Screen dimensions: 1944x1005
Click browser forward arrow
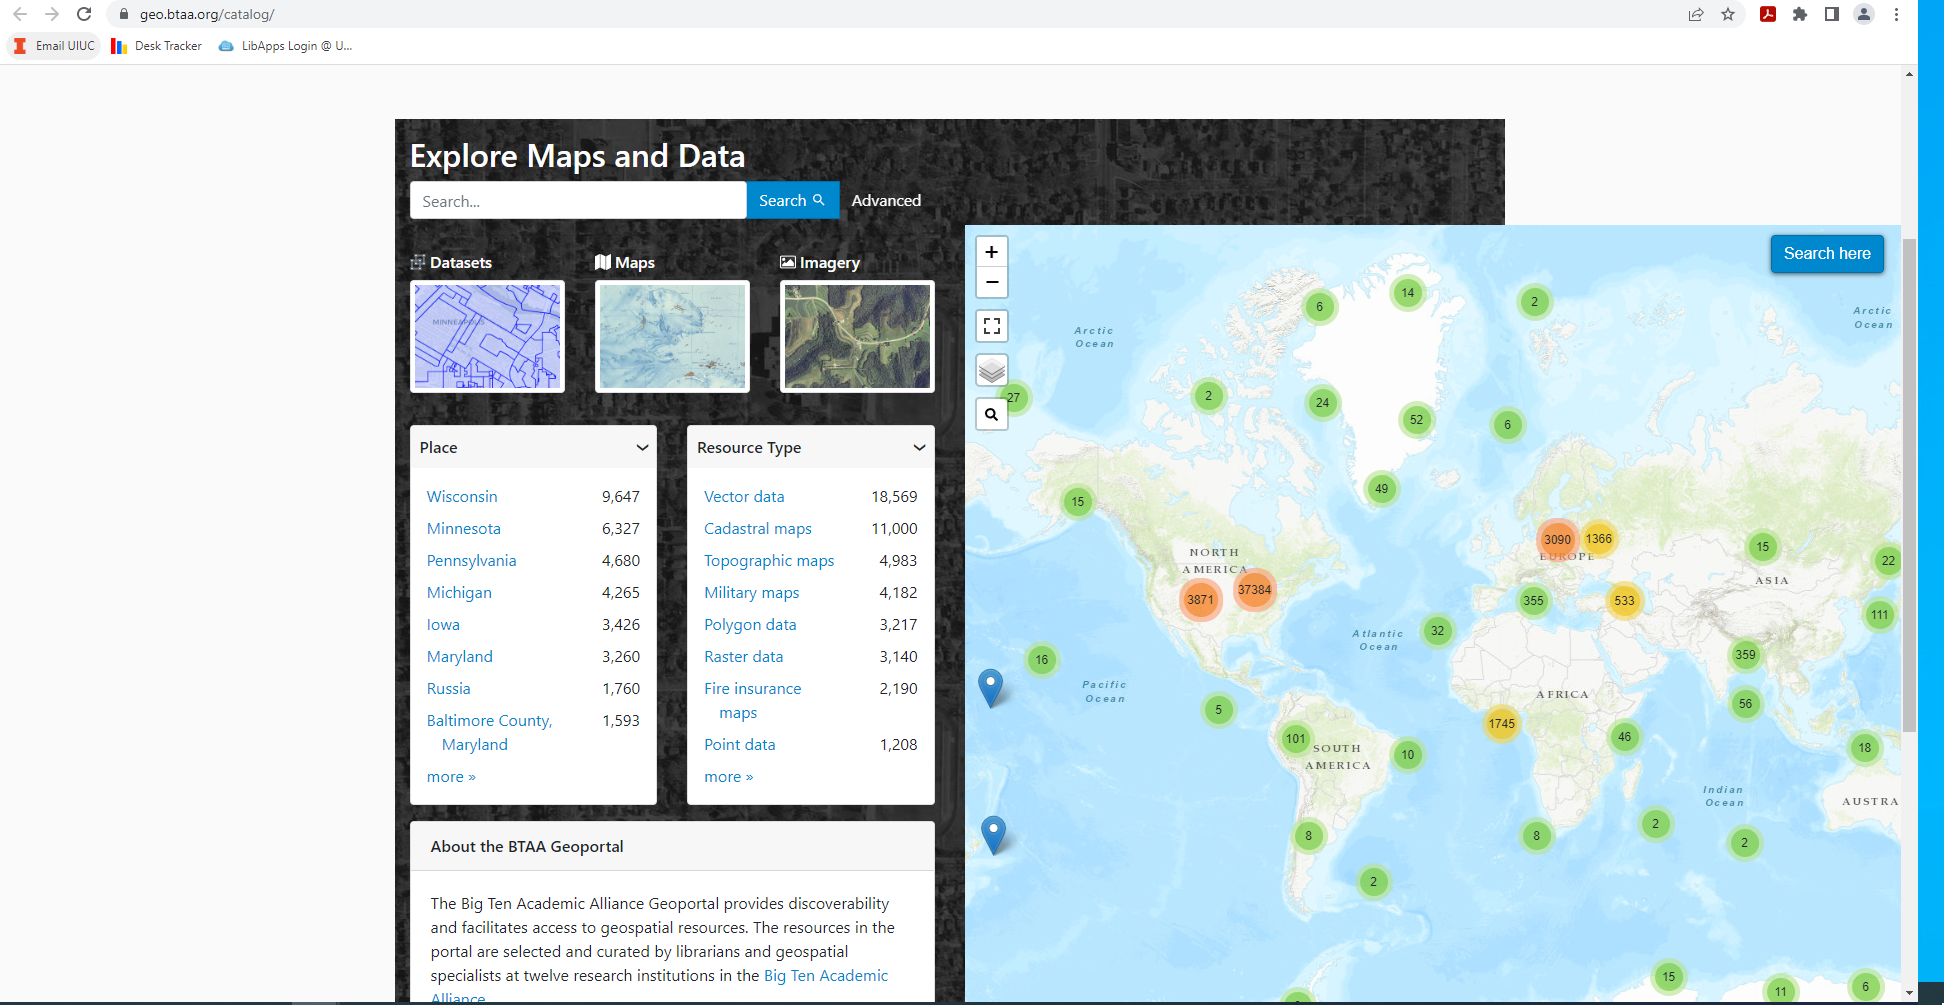pos(52,14)
